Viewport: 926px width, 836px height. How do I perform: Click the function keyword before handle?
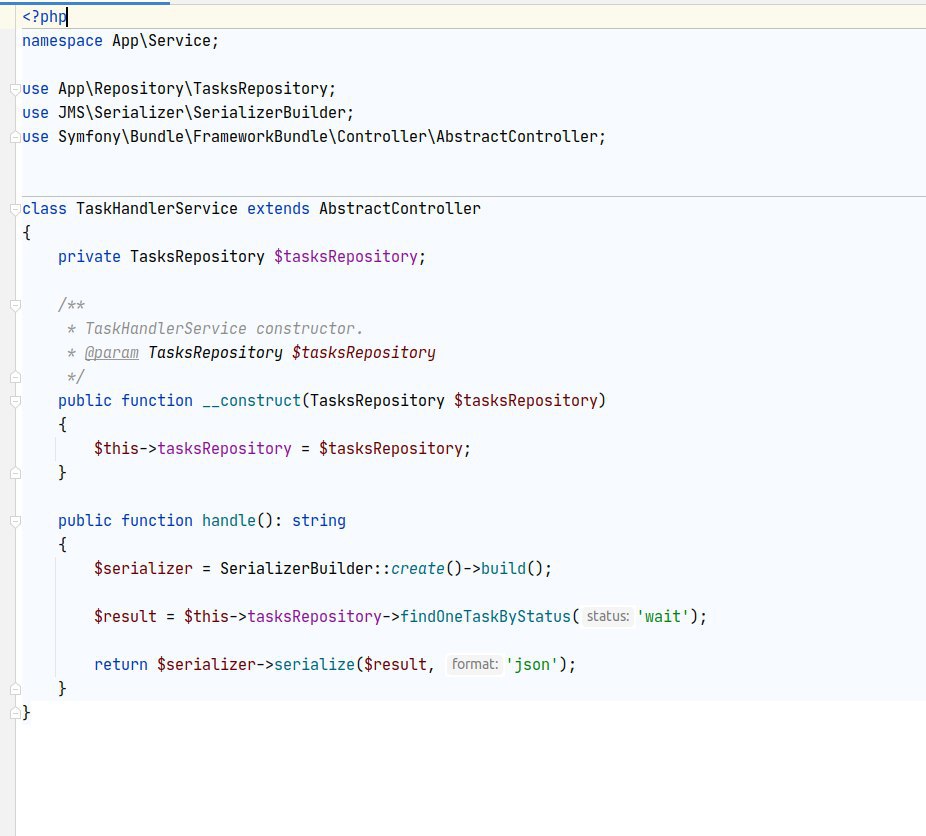(156, 521)
